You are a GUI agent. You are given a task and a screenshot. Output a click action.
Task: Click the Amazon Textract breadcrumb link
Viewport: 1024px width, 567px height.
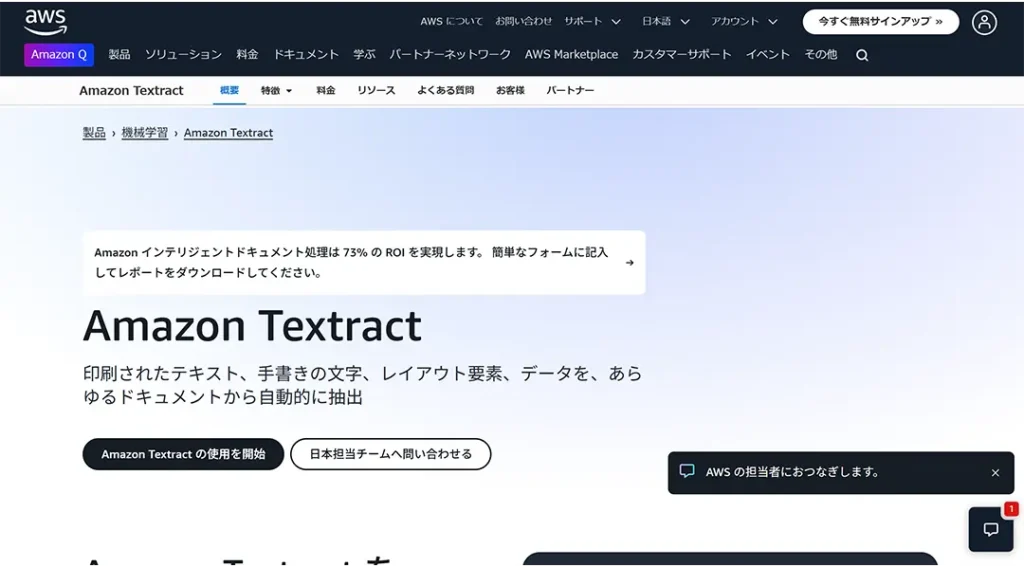228,133
